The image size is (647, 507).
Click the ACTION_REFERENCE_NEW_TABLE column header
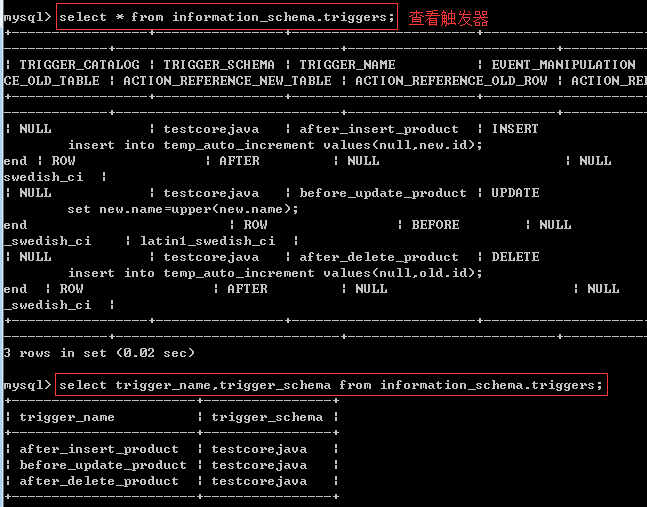click(x=227, y=81)
